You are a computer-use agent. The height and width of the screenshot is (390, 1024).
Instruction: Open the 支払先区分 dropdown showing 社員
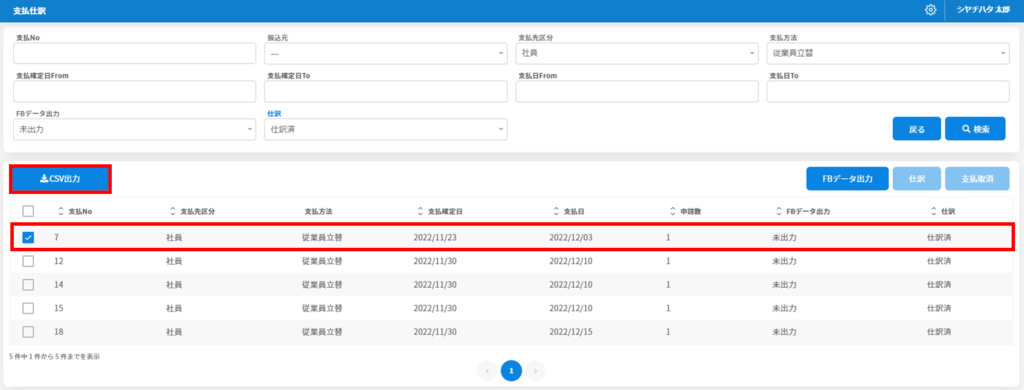637,54
